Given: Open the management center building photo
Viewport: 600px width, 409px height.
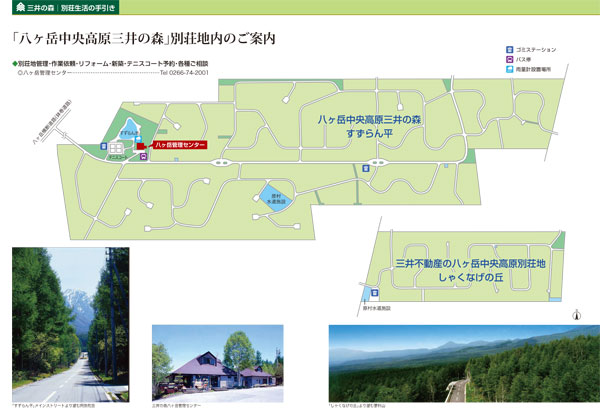Looking at the screenshot, I should click(x=218, y=363).
